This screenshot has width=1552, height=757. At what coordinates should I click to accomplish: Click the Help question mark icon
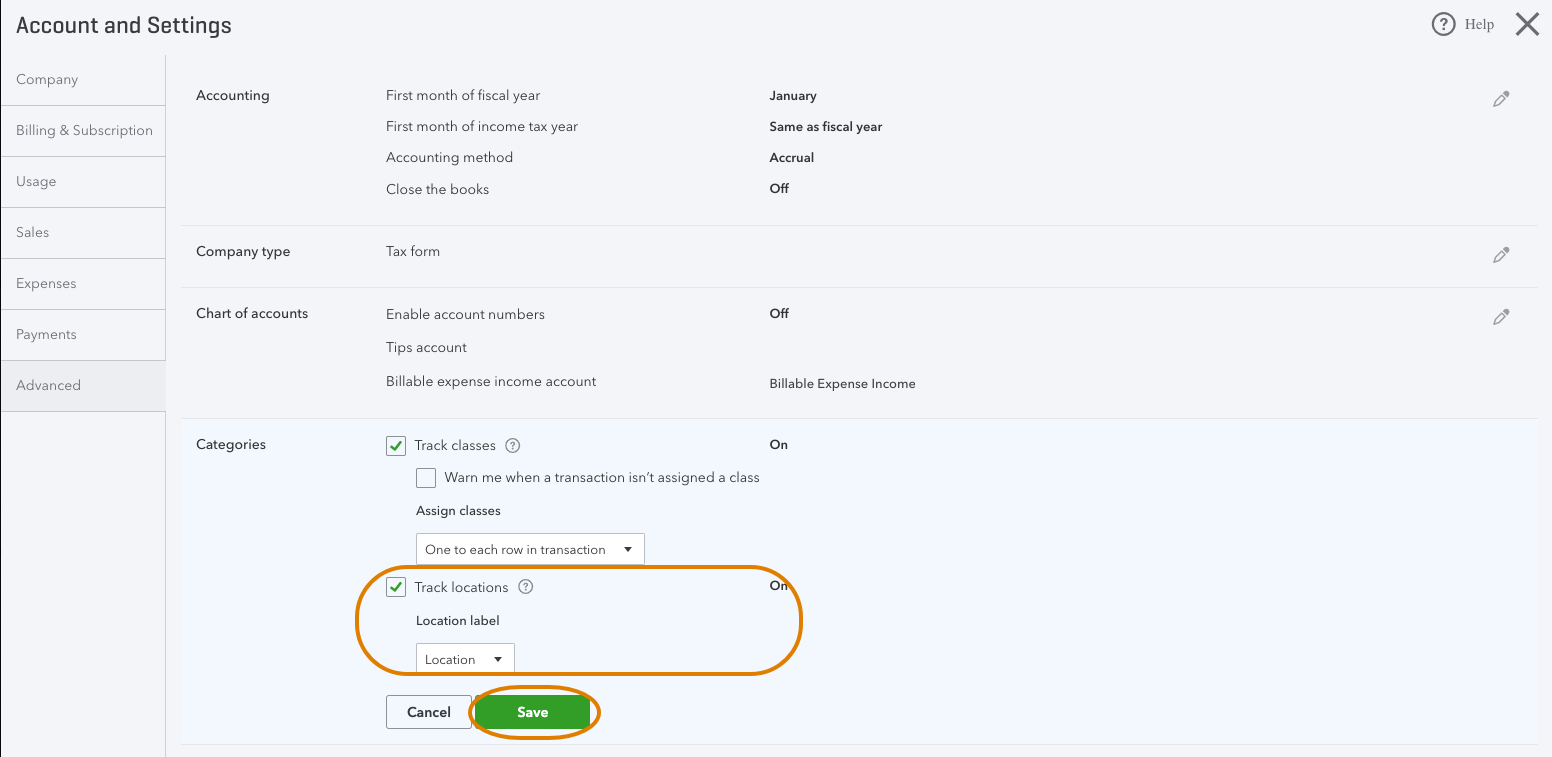click(x=1443, y=25)
